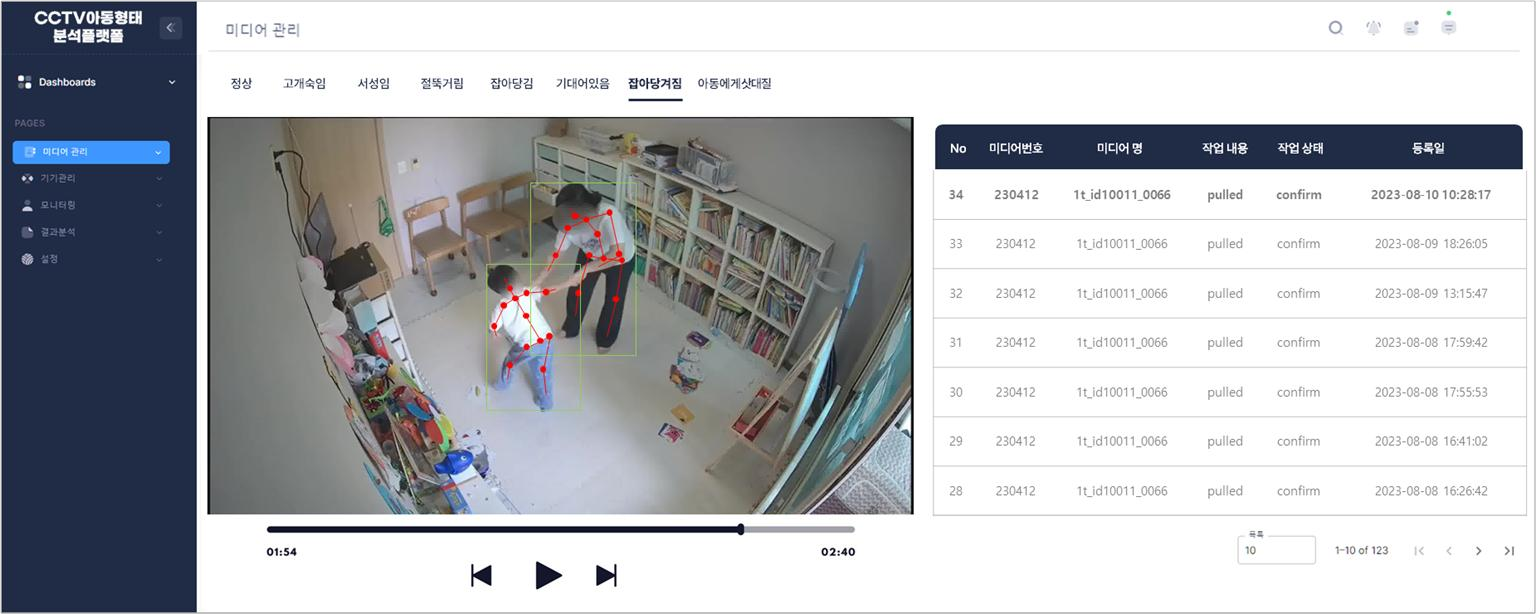This screenshot has height=614, width=1536.
Task: Go to the previous results page
Action: (x=1448, y=551)
